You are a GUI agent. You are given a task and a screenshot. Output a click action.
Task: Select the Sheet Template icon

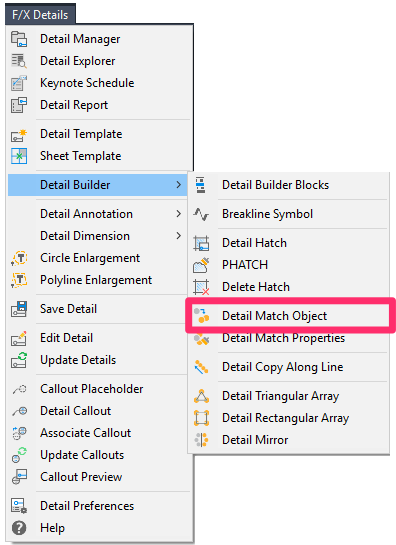click(x=19, y=156)
